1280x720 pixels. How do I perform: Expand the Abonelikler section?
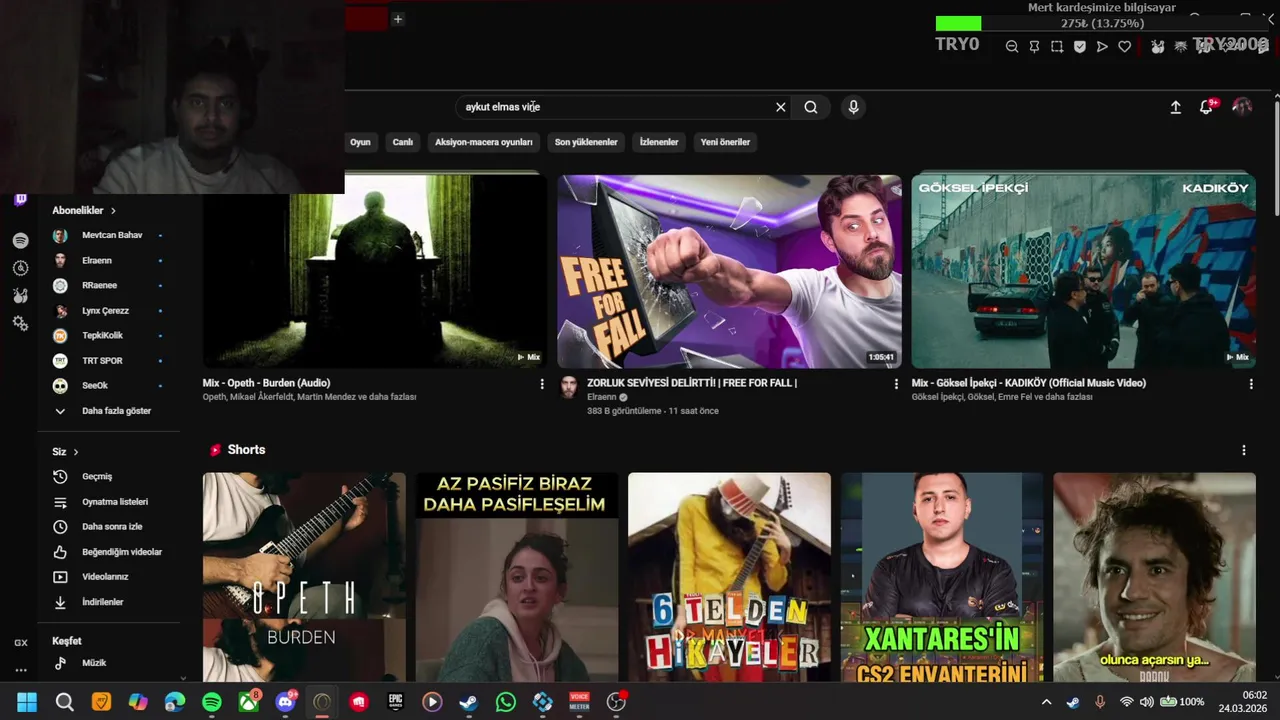pos(84,211)
